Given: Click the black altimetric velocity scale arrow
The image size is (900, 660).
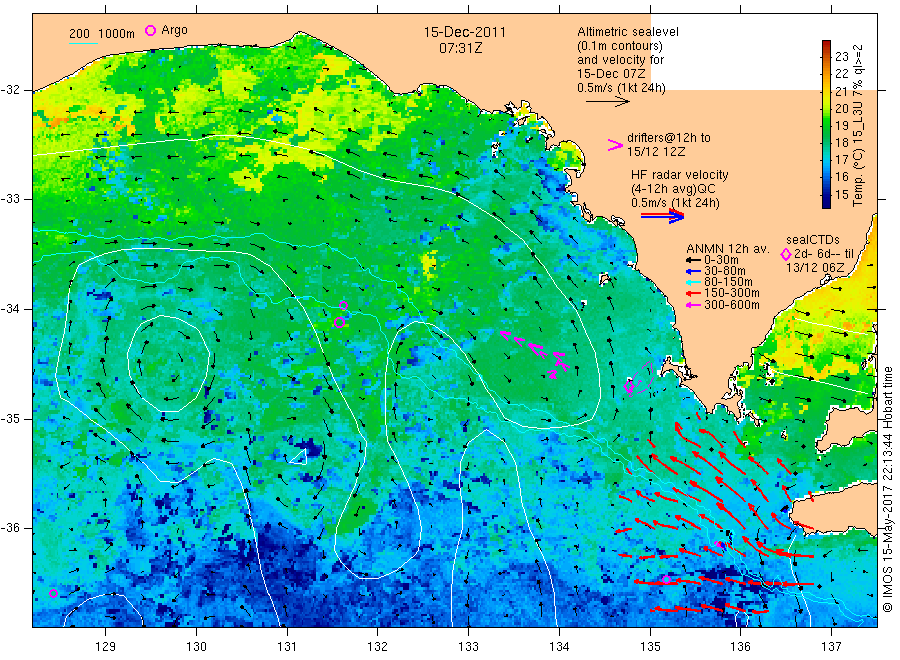Looking at the screenshot, I should (607, 102).
